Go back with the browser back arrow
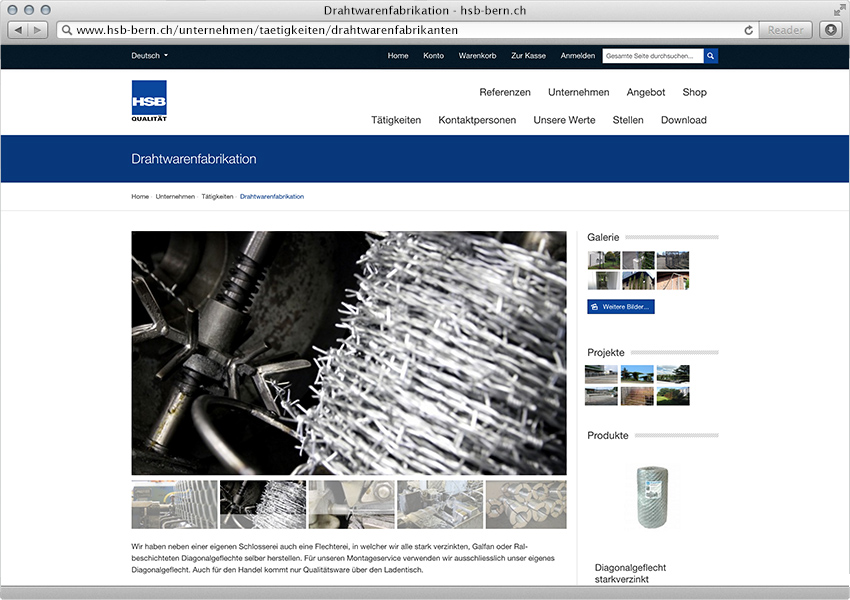The width and height of the screenshot is (850, 600). pos(18,30)
